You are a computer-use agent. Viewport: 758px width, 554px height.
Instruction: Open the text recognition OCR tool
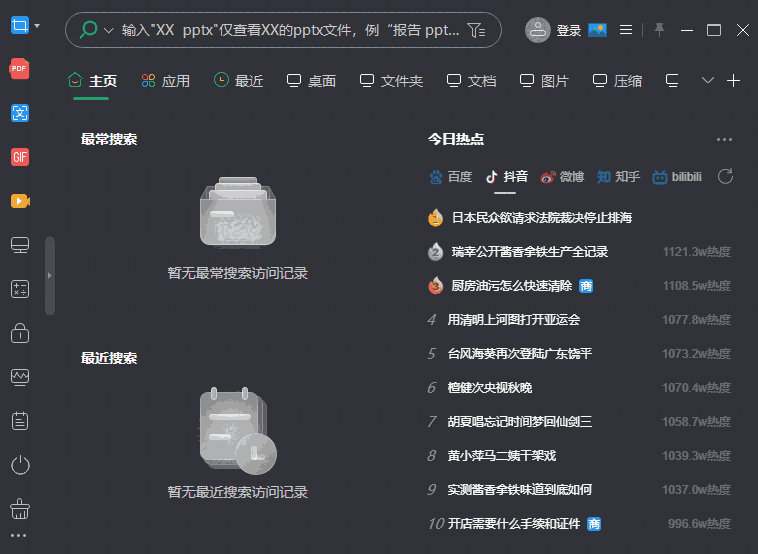pos(20,113)
